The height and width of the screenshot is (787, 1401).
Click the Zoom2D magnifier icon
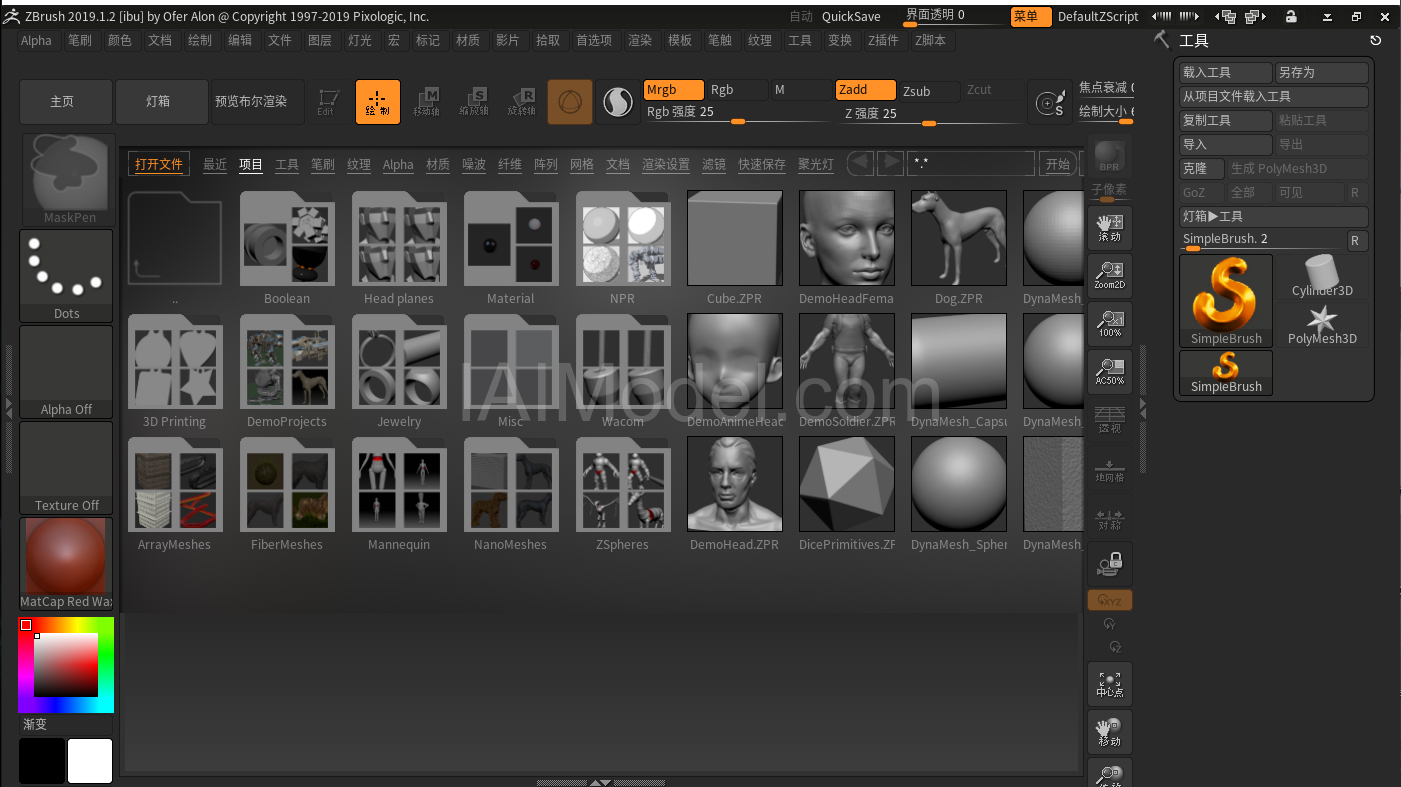pos(1109,276)
